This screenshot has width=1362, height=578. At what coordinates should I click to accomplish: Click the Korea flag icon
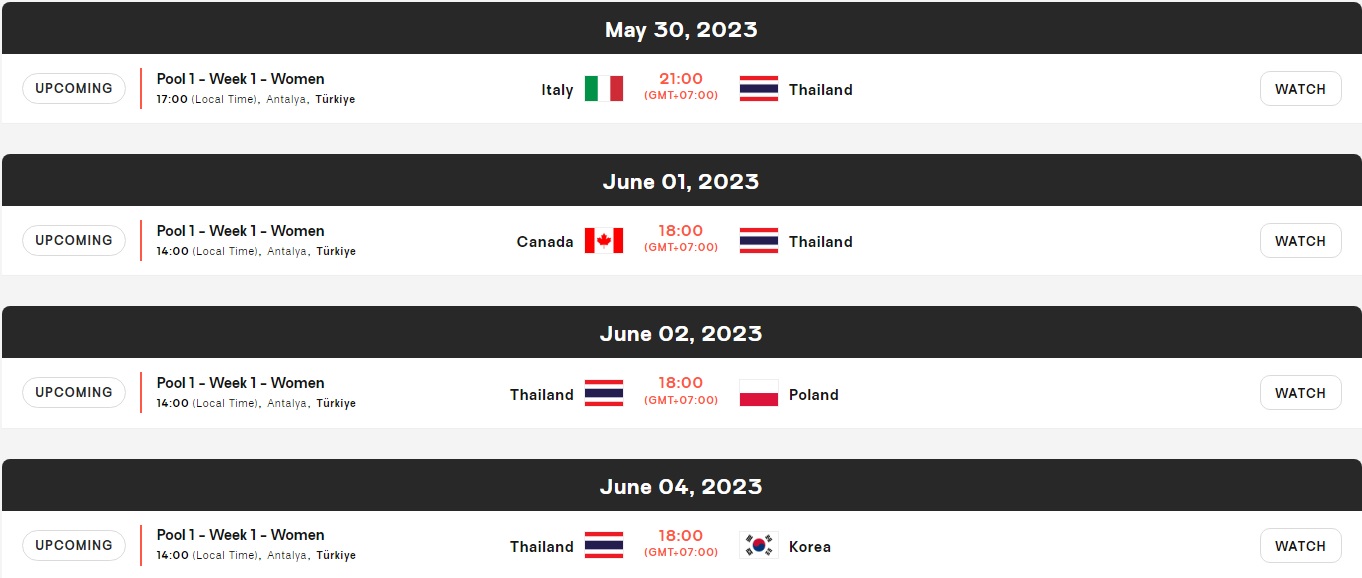click(759, 546)
